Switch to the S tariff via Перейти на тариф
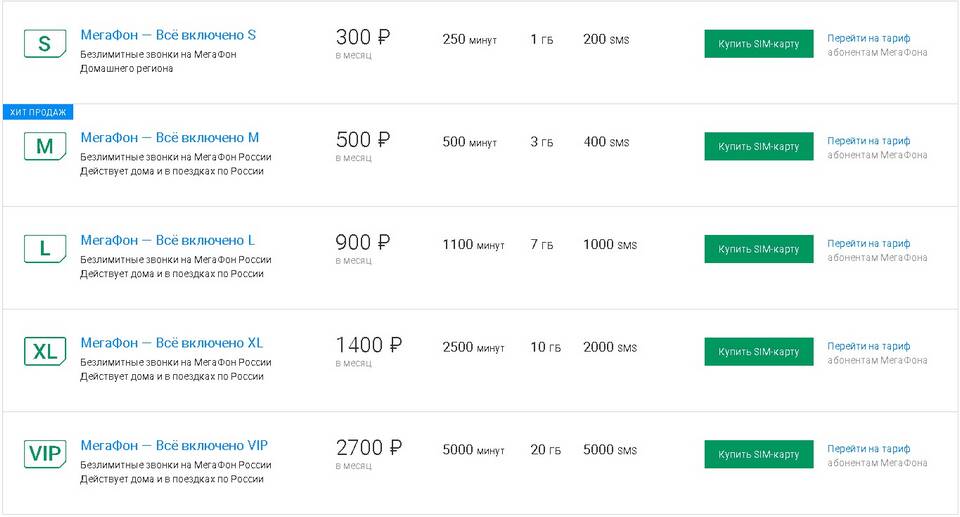This screenshot has height=517, width=960. click(868, 38)
